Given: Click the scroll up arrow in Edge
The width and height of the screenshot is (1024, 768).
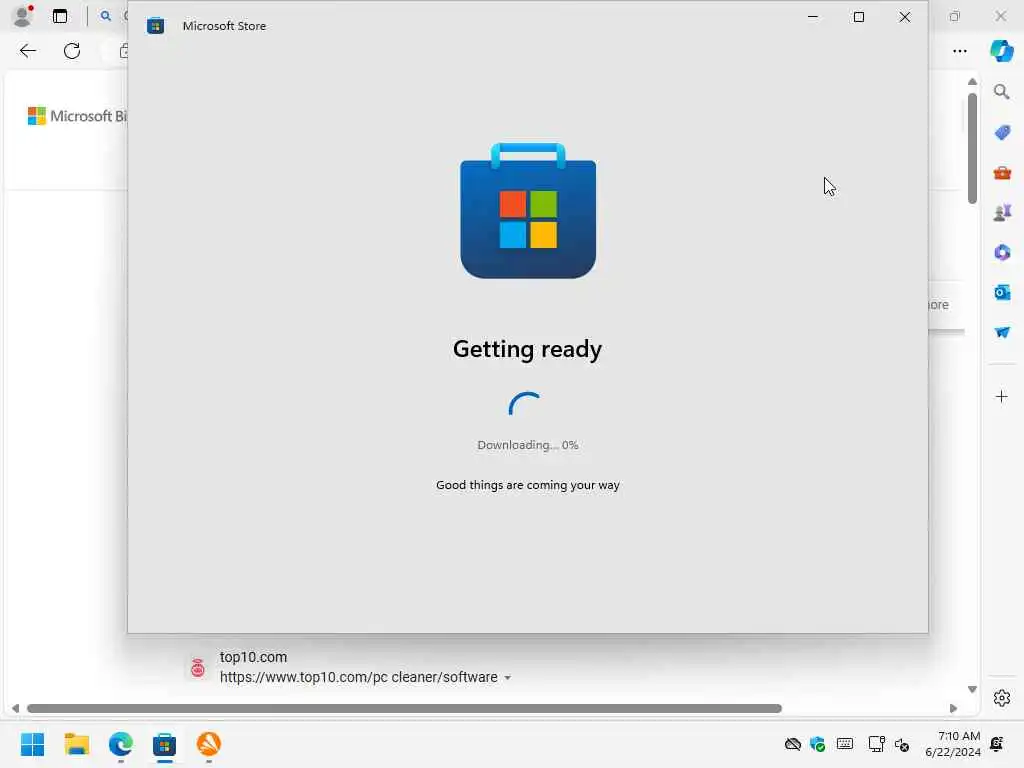Looking at the screenshot, I should click(972, 82).
